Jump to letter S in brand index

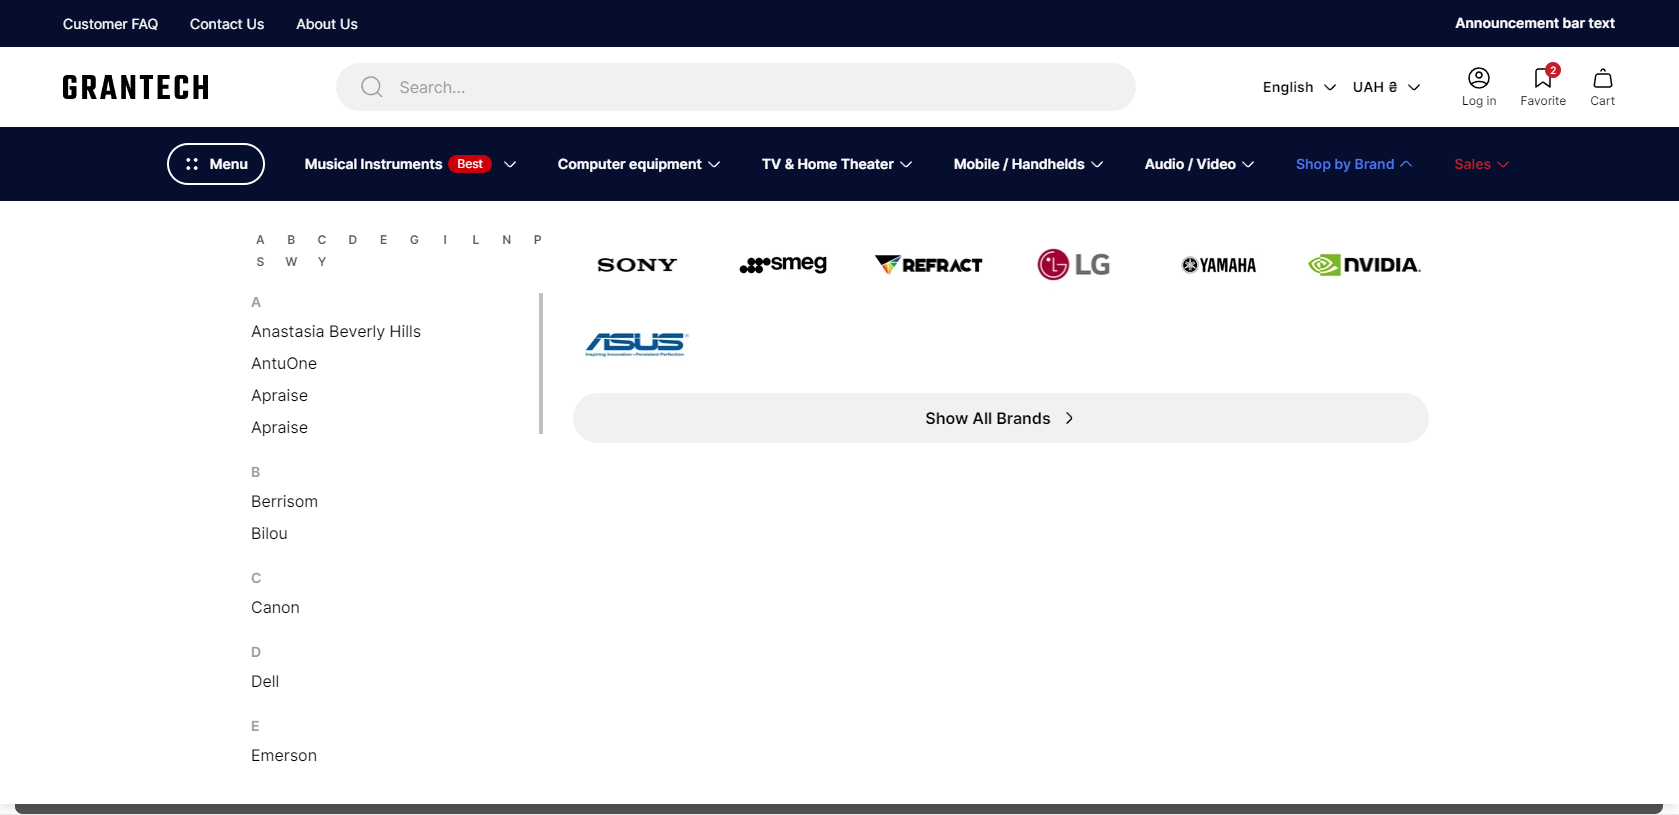(x=260, y=262)
